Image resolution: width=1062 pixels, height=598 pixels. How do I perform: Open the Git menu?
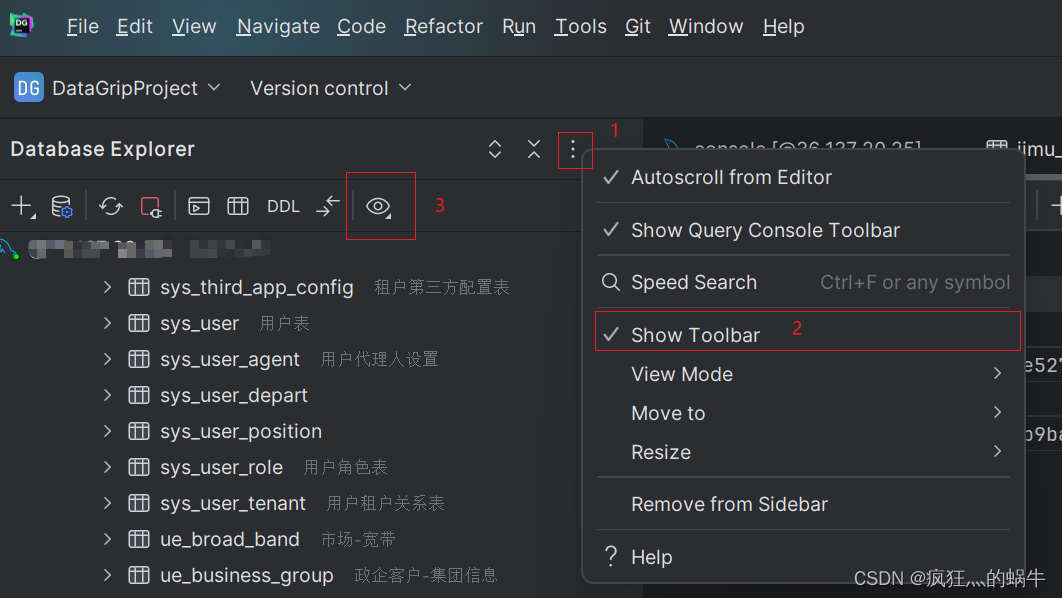point(637,26)
